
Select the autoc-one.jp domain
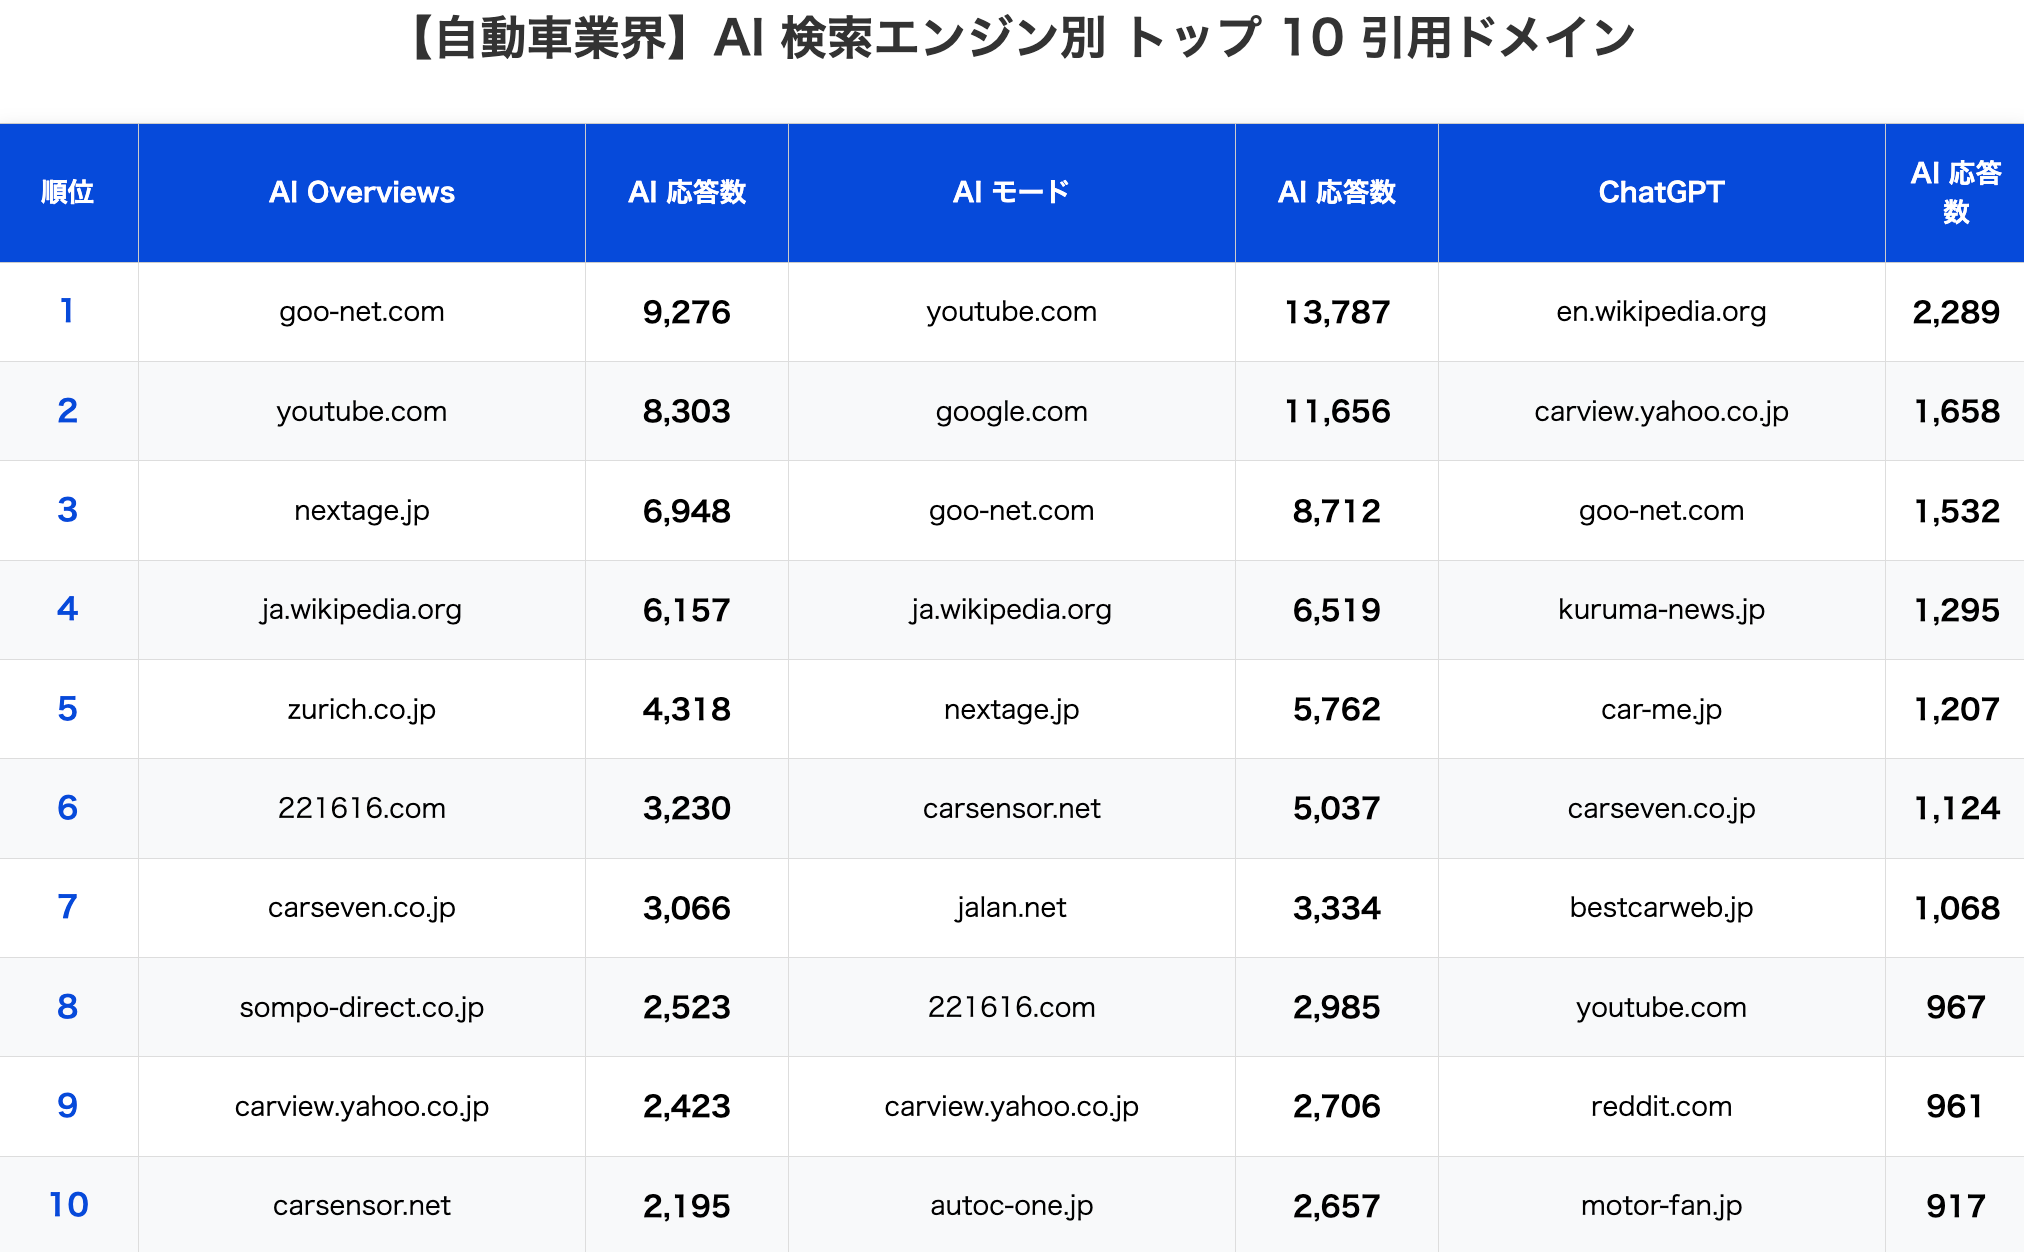pos(1011,1206)
